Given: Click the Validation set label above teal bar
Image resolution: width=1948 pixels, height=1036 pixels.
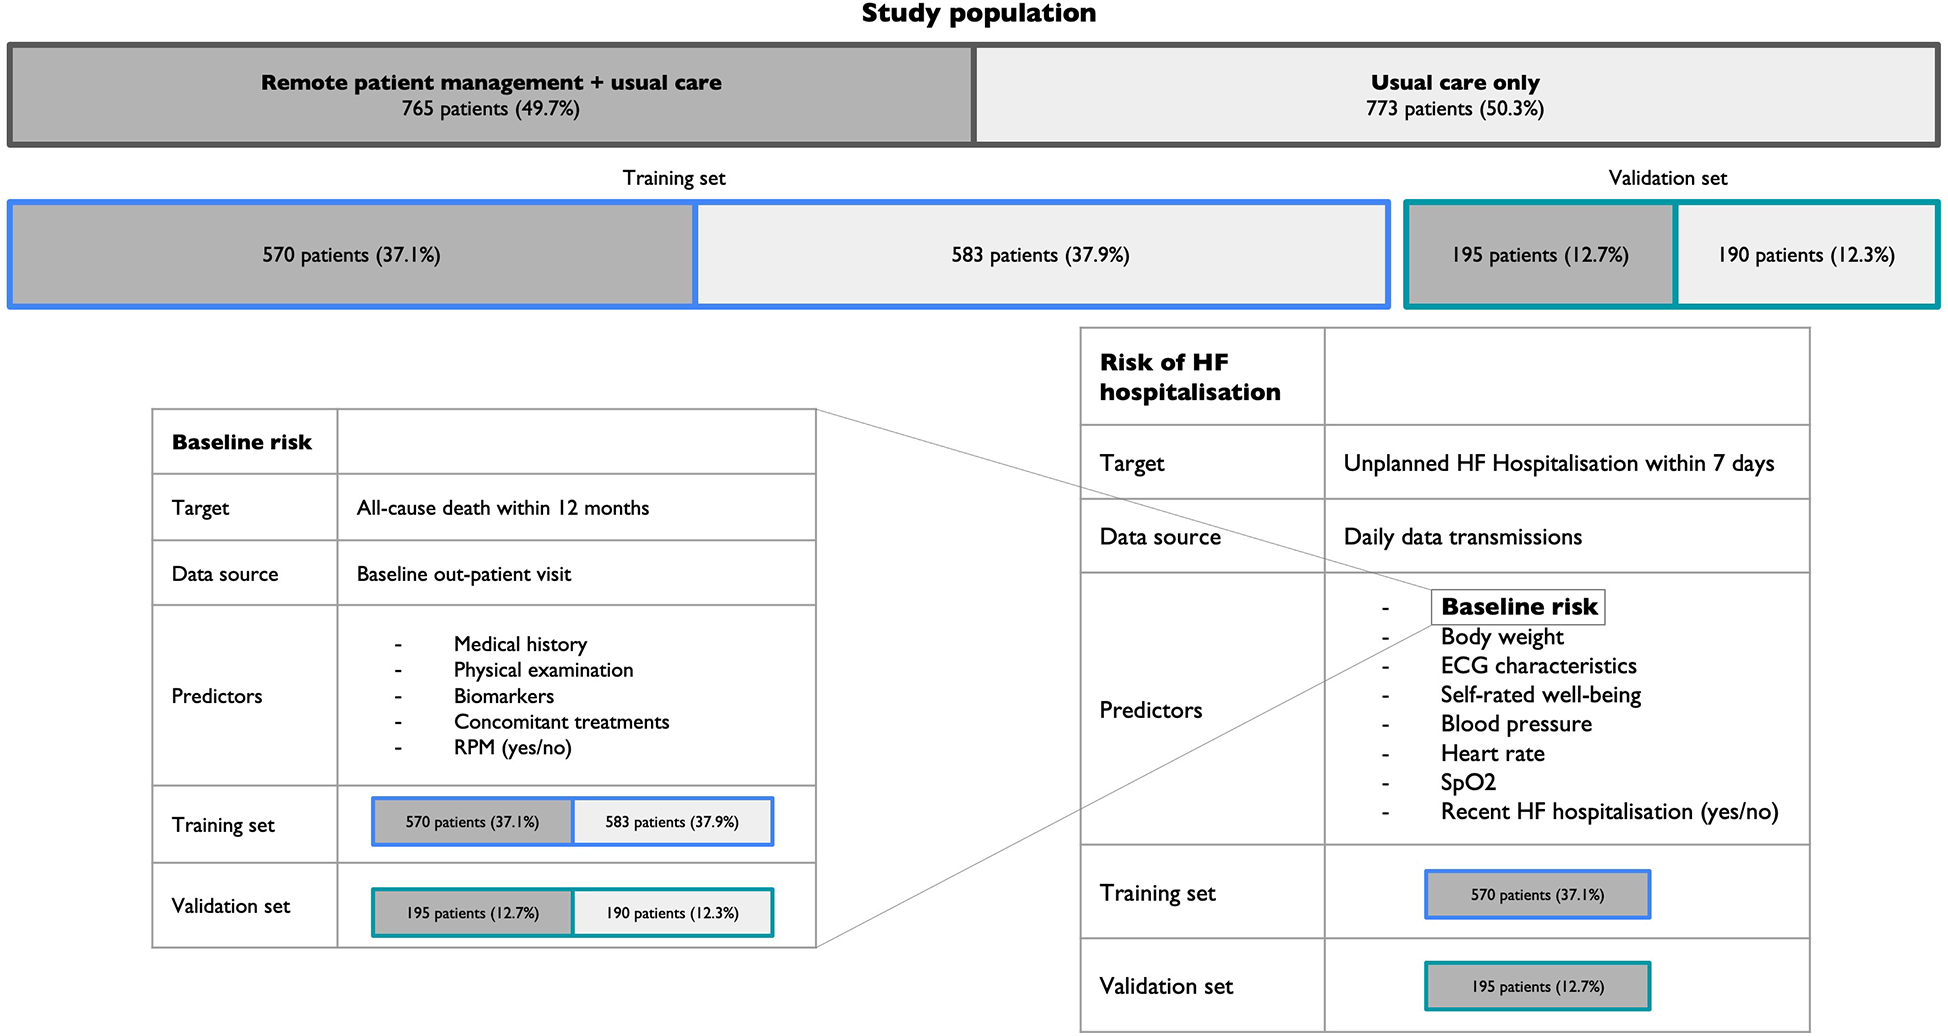Looking at the screenshot, I should tap(1667, 178).
